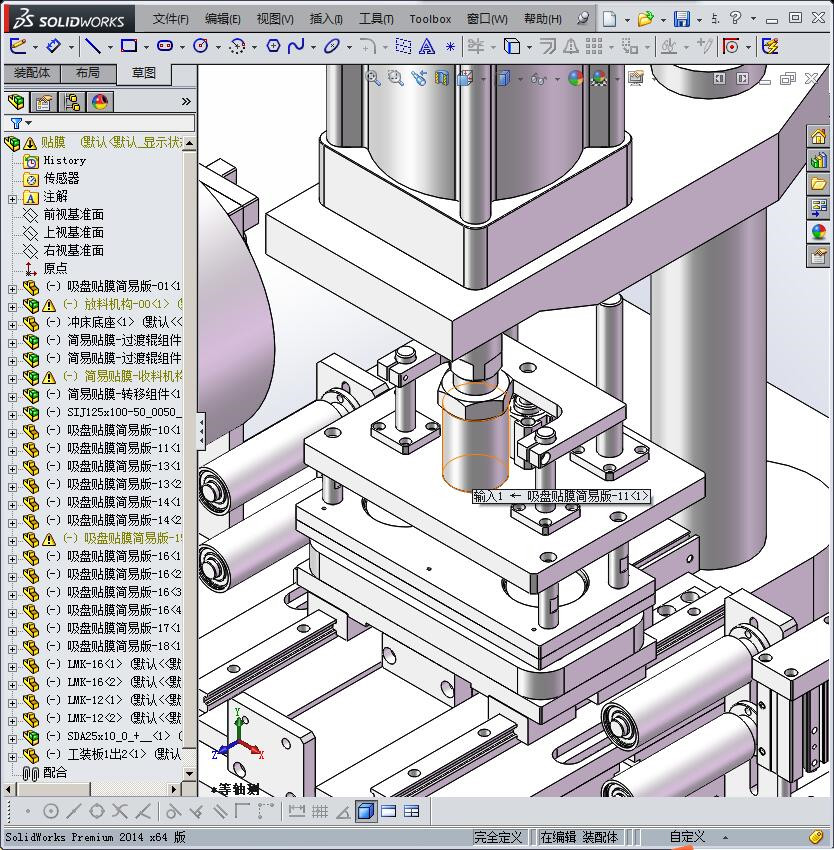Viewport: 834px width, 850px height.
Task: Click the Corner Rectangle sketch tool
Action: click(x=128, y=46)
